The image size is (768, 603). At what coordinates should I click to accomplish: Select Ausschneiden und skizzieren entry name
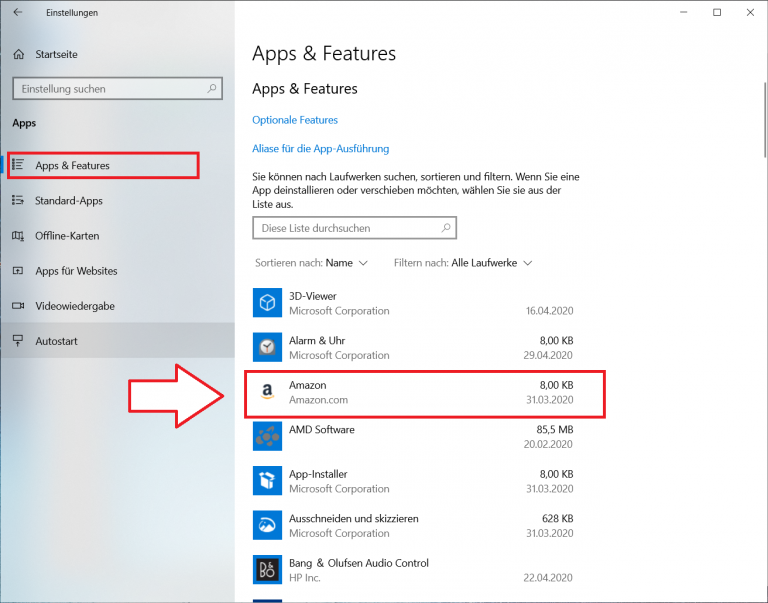click(x=354, y=518)
